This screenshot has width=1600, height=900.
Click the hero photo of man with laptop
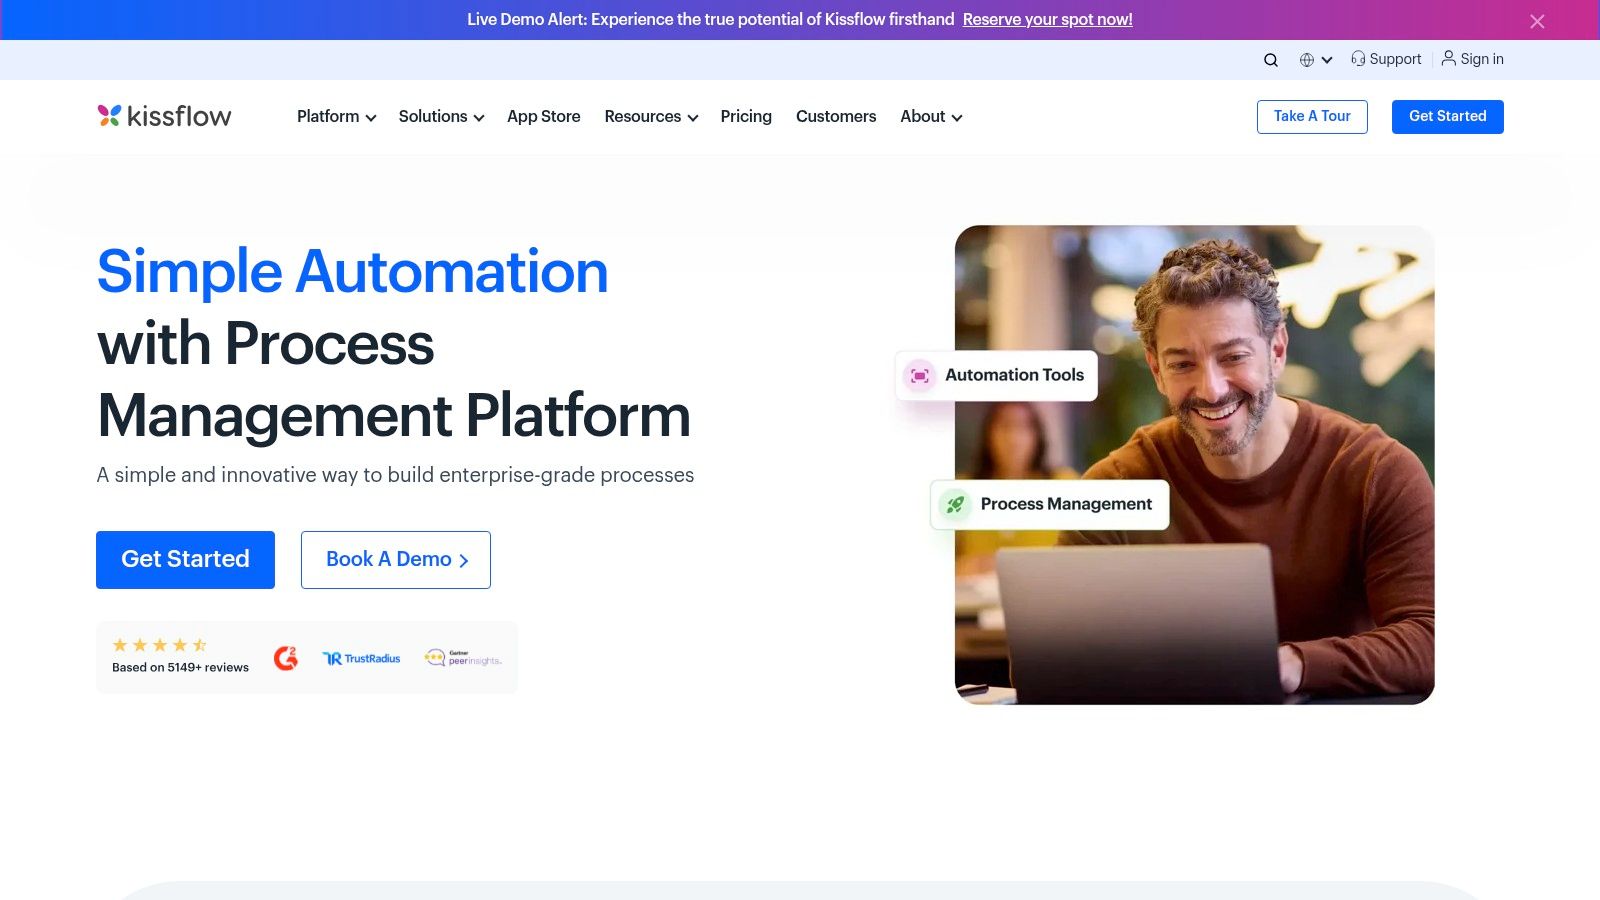point(1195,465)
